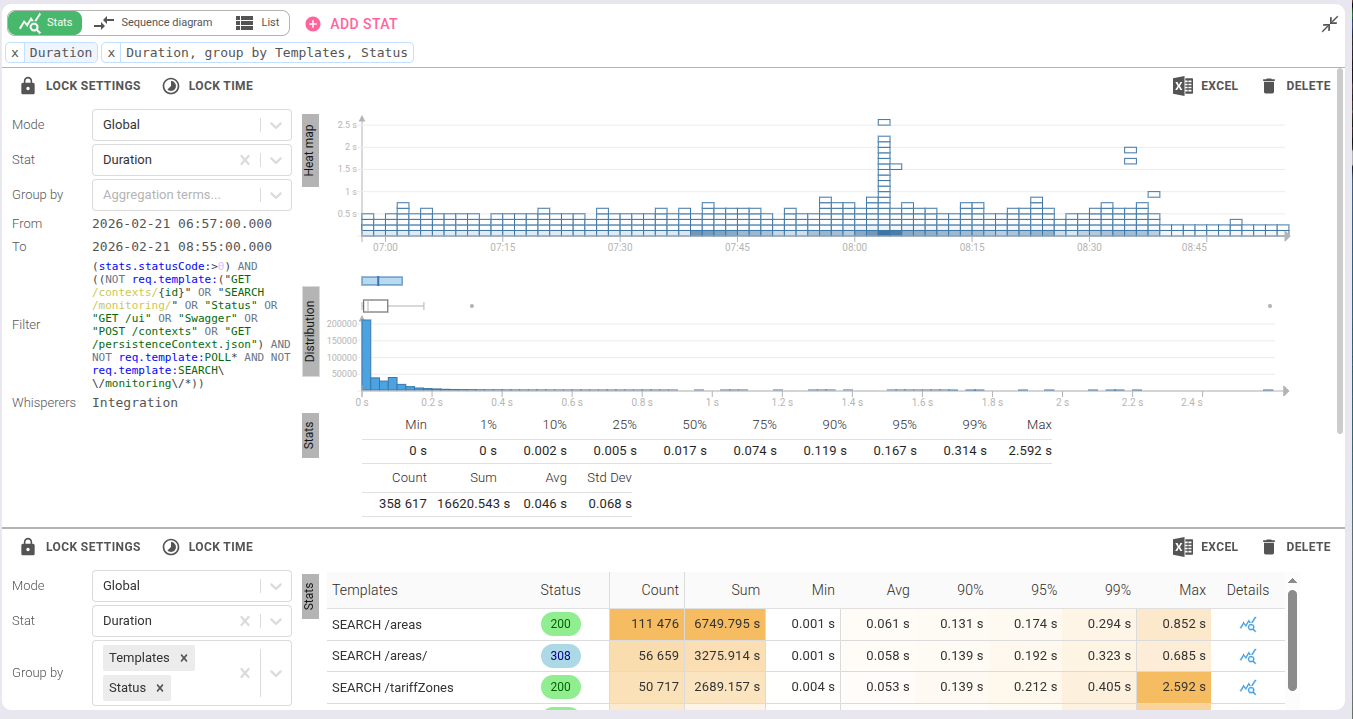This screenshot has width=1353, height=719.
Task: Toggle LOCK SETTINGS in the lower panel
Action: click(81, 547)
